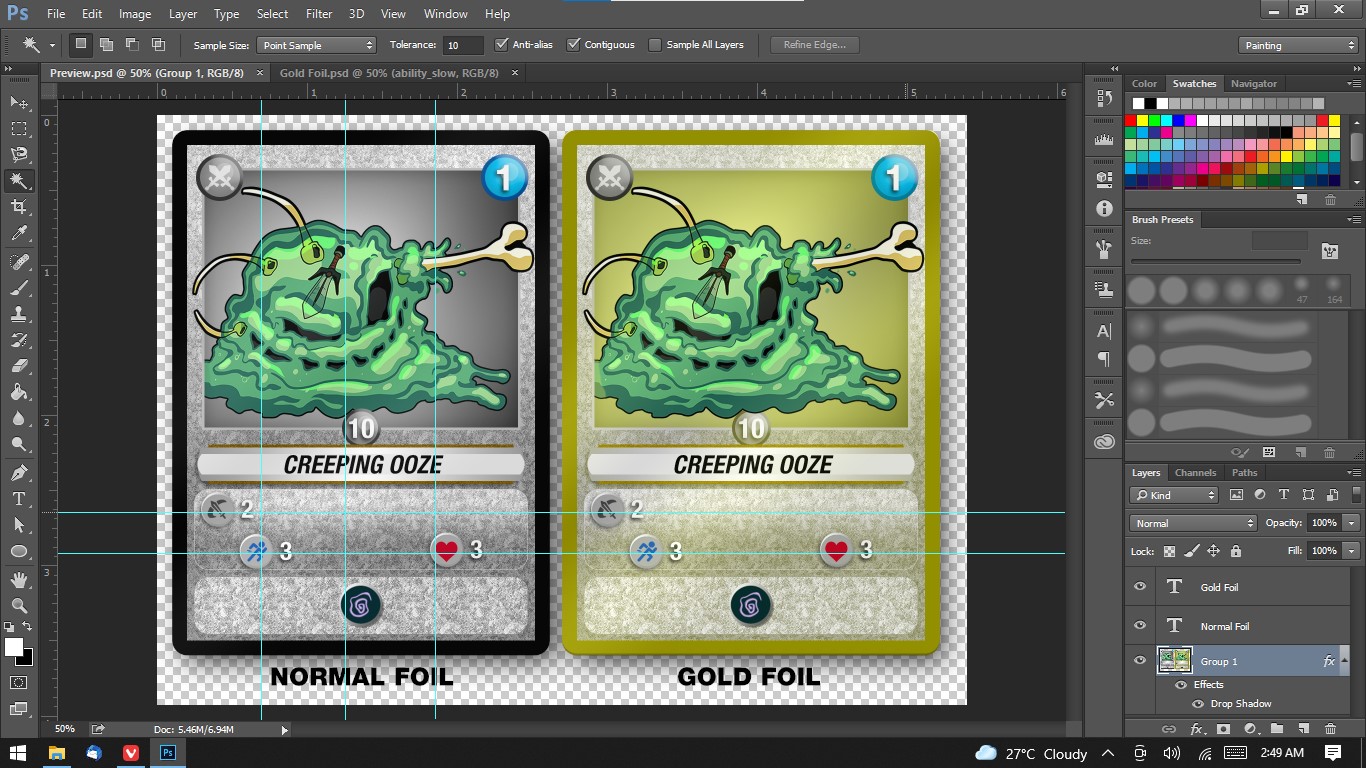Screen dimensions: 1366x768
Task: Hide the Gold Foil layer
Action: pyautogui.click(x=1140, y=587)
